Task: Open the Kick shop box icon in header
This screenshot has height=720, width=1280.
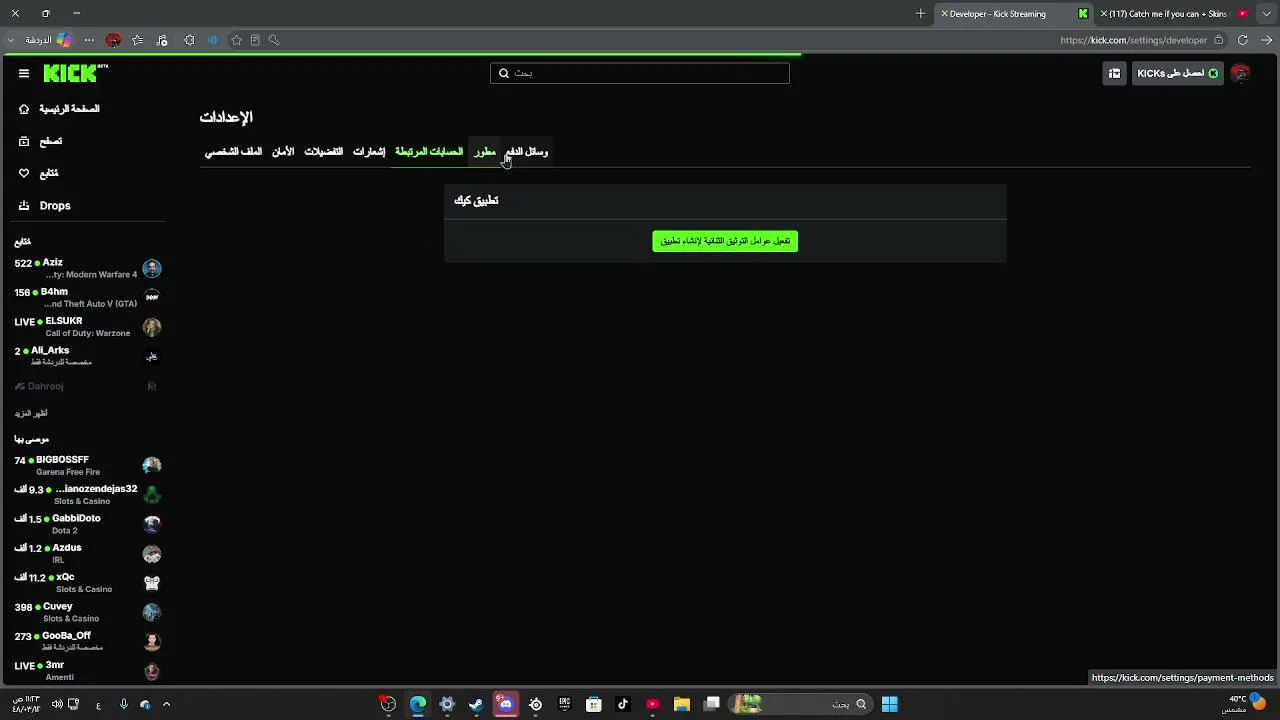Action: click(1114, 73)
